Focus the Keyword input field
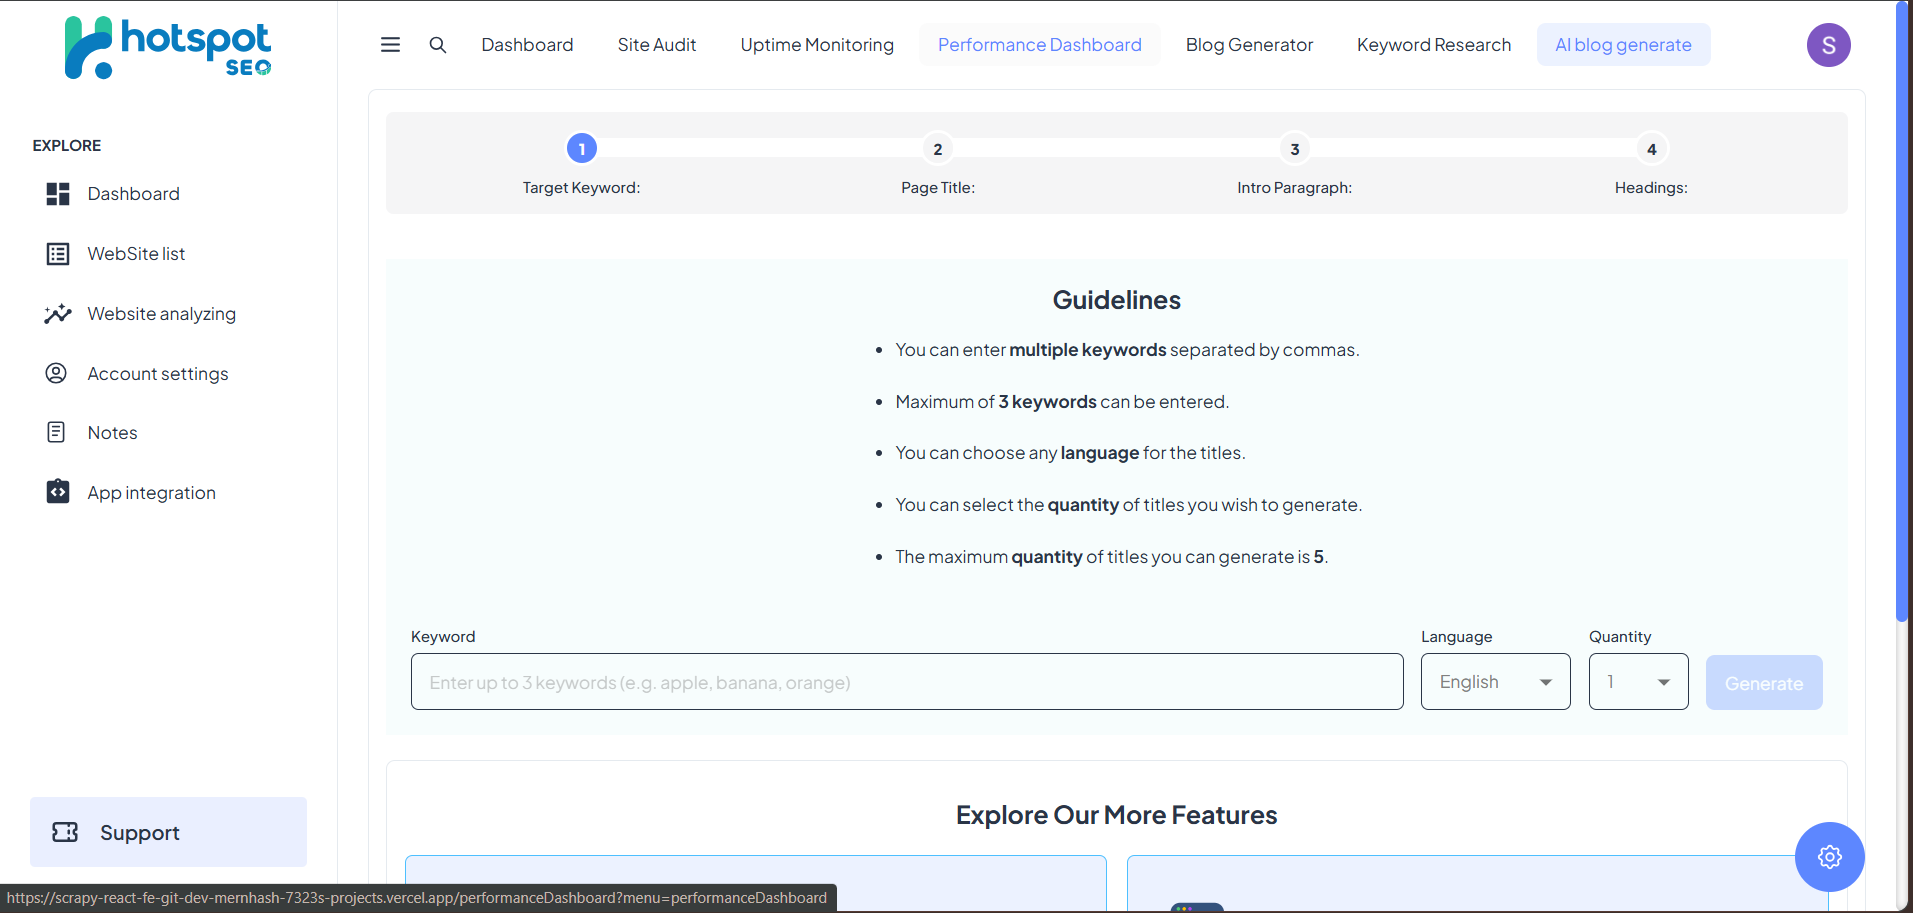Image resolution: width=1913 pixels, height=913 pixels. pyautogui.click(x=906, y=682)
